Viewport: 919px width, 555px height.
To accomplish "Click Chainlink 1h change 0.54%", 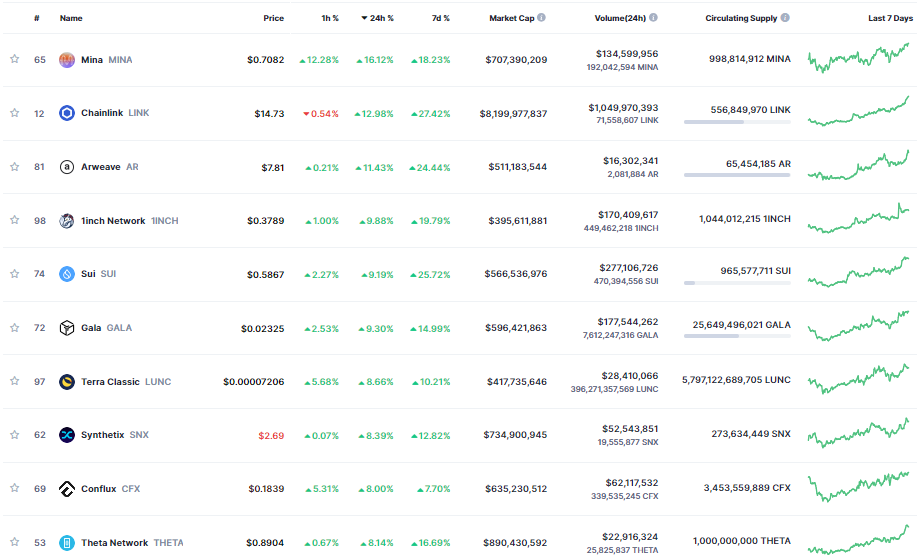I will point(321,114).
